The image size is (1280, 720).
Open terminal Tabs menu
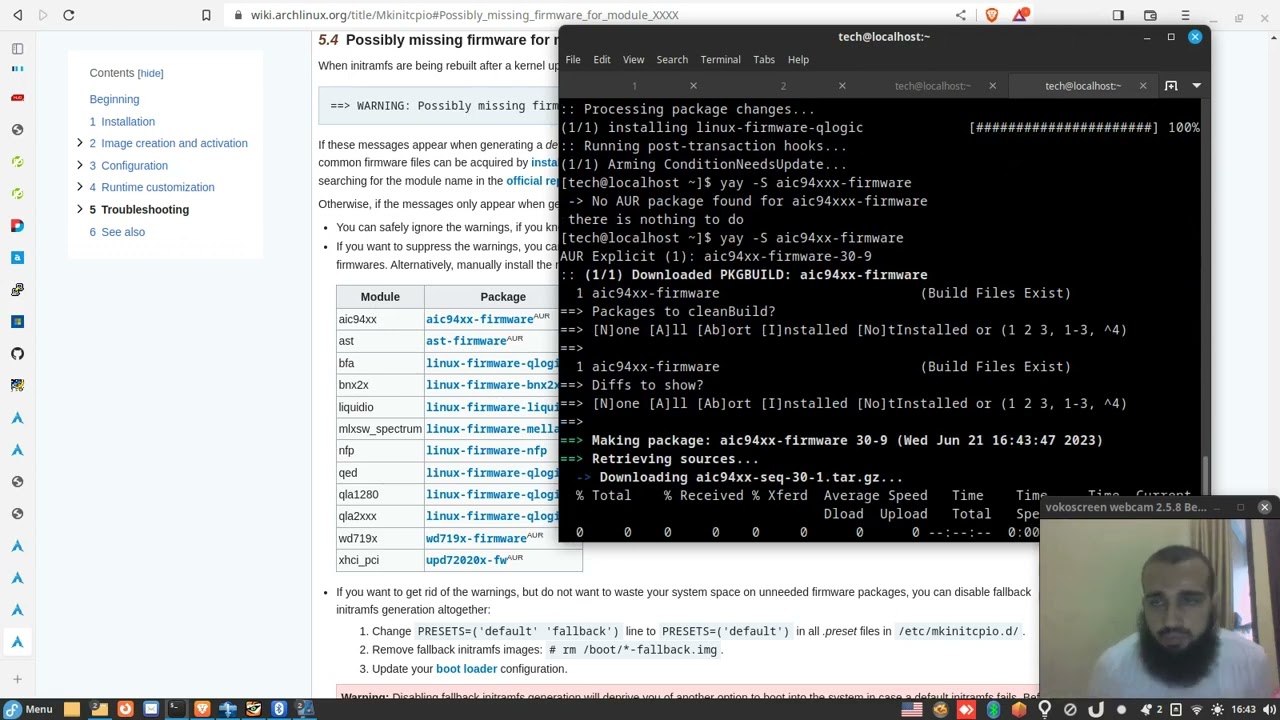[764, 59]
